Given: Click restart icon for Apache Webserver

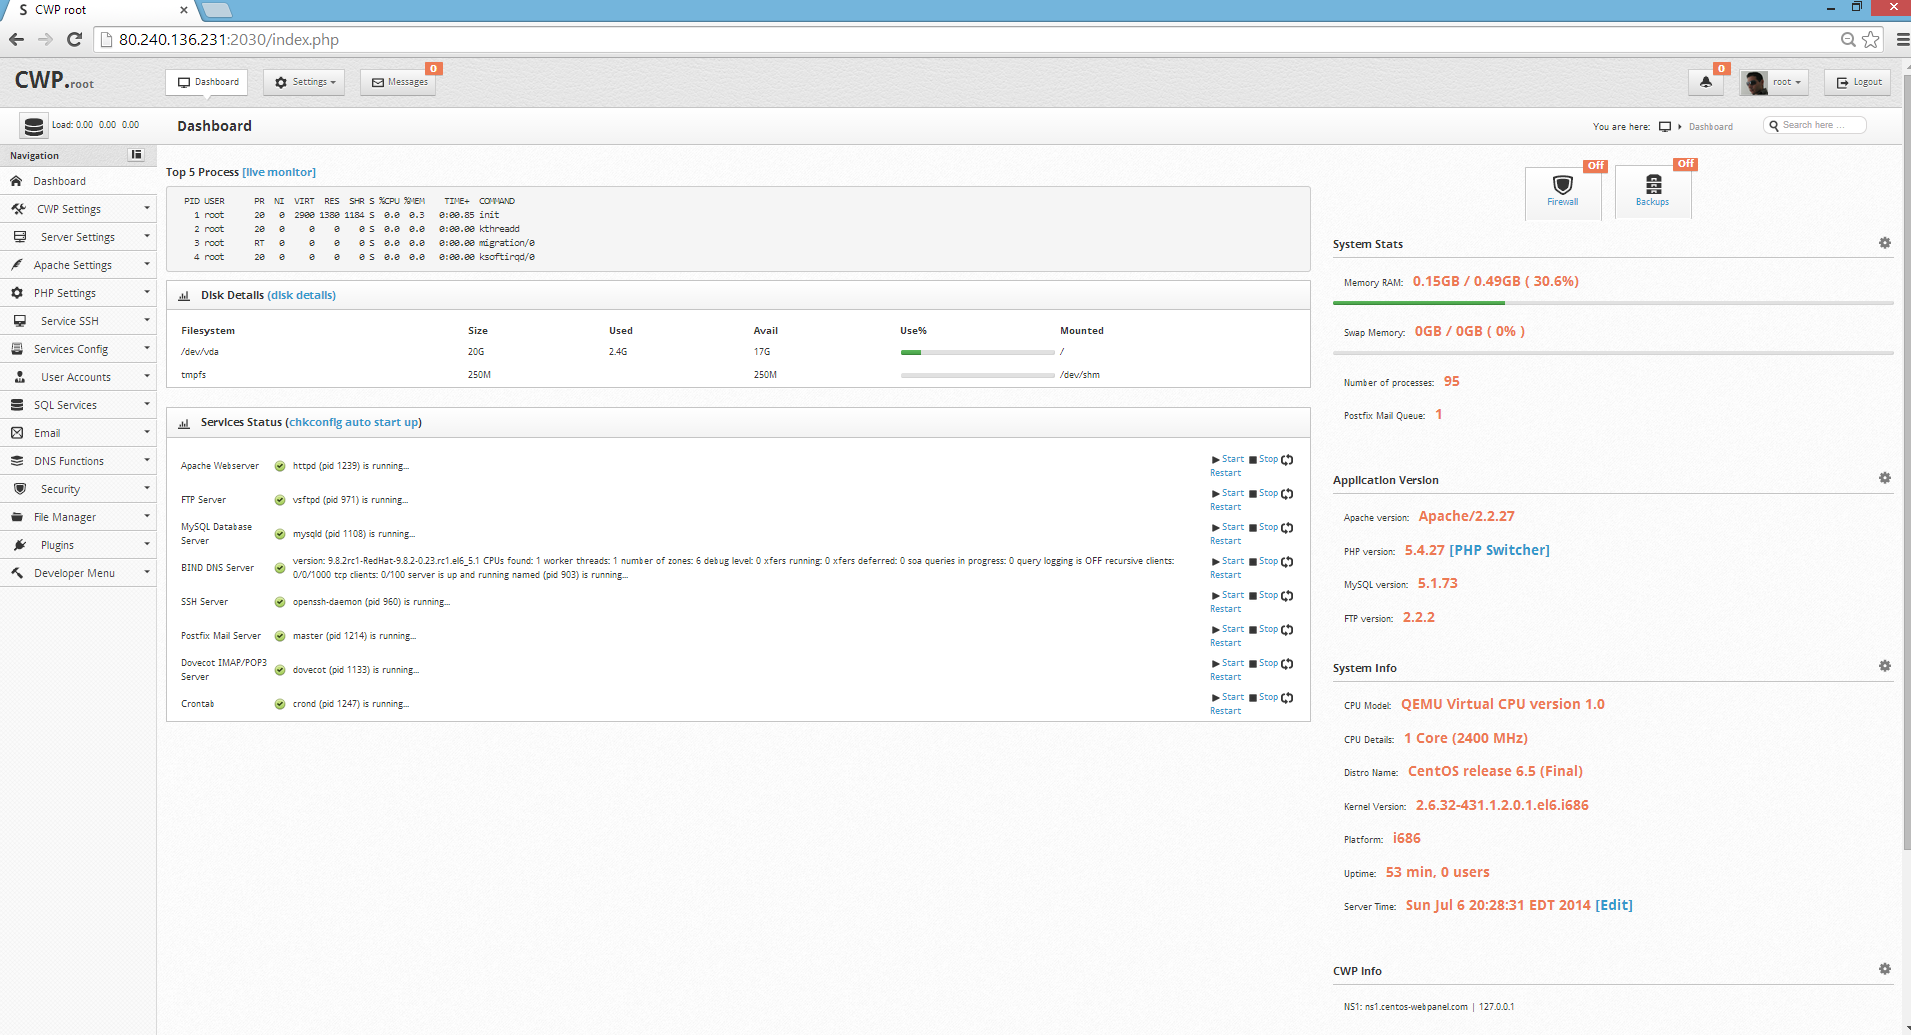Looking at the screenshot, I should coord(1288,460).
